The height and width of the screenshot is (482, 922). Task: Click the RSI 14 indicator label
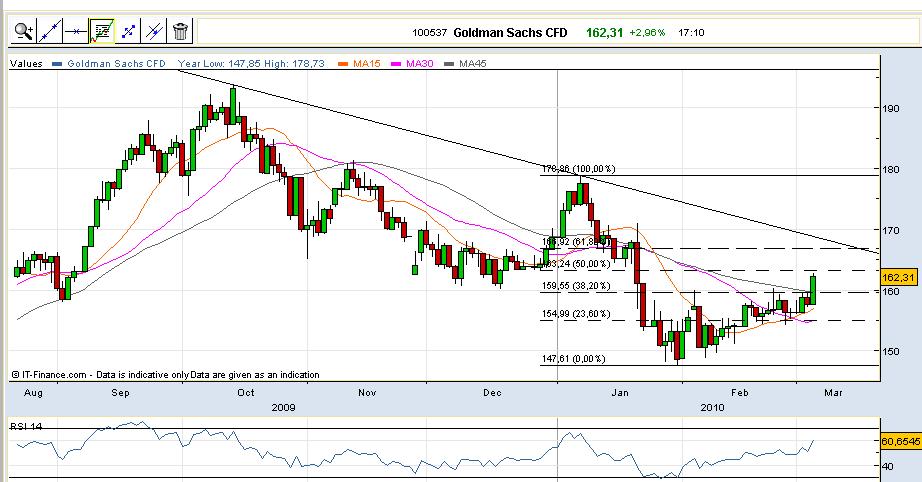[26, 426]
